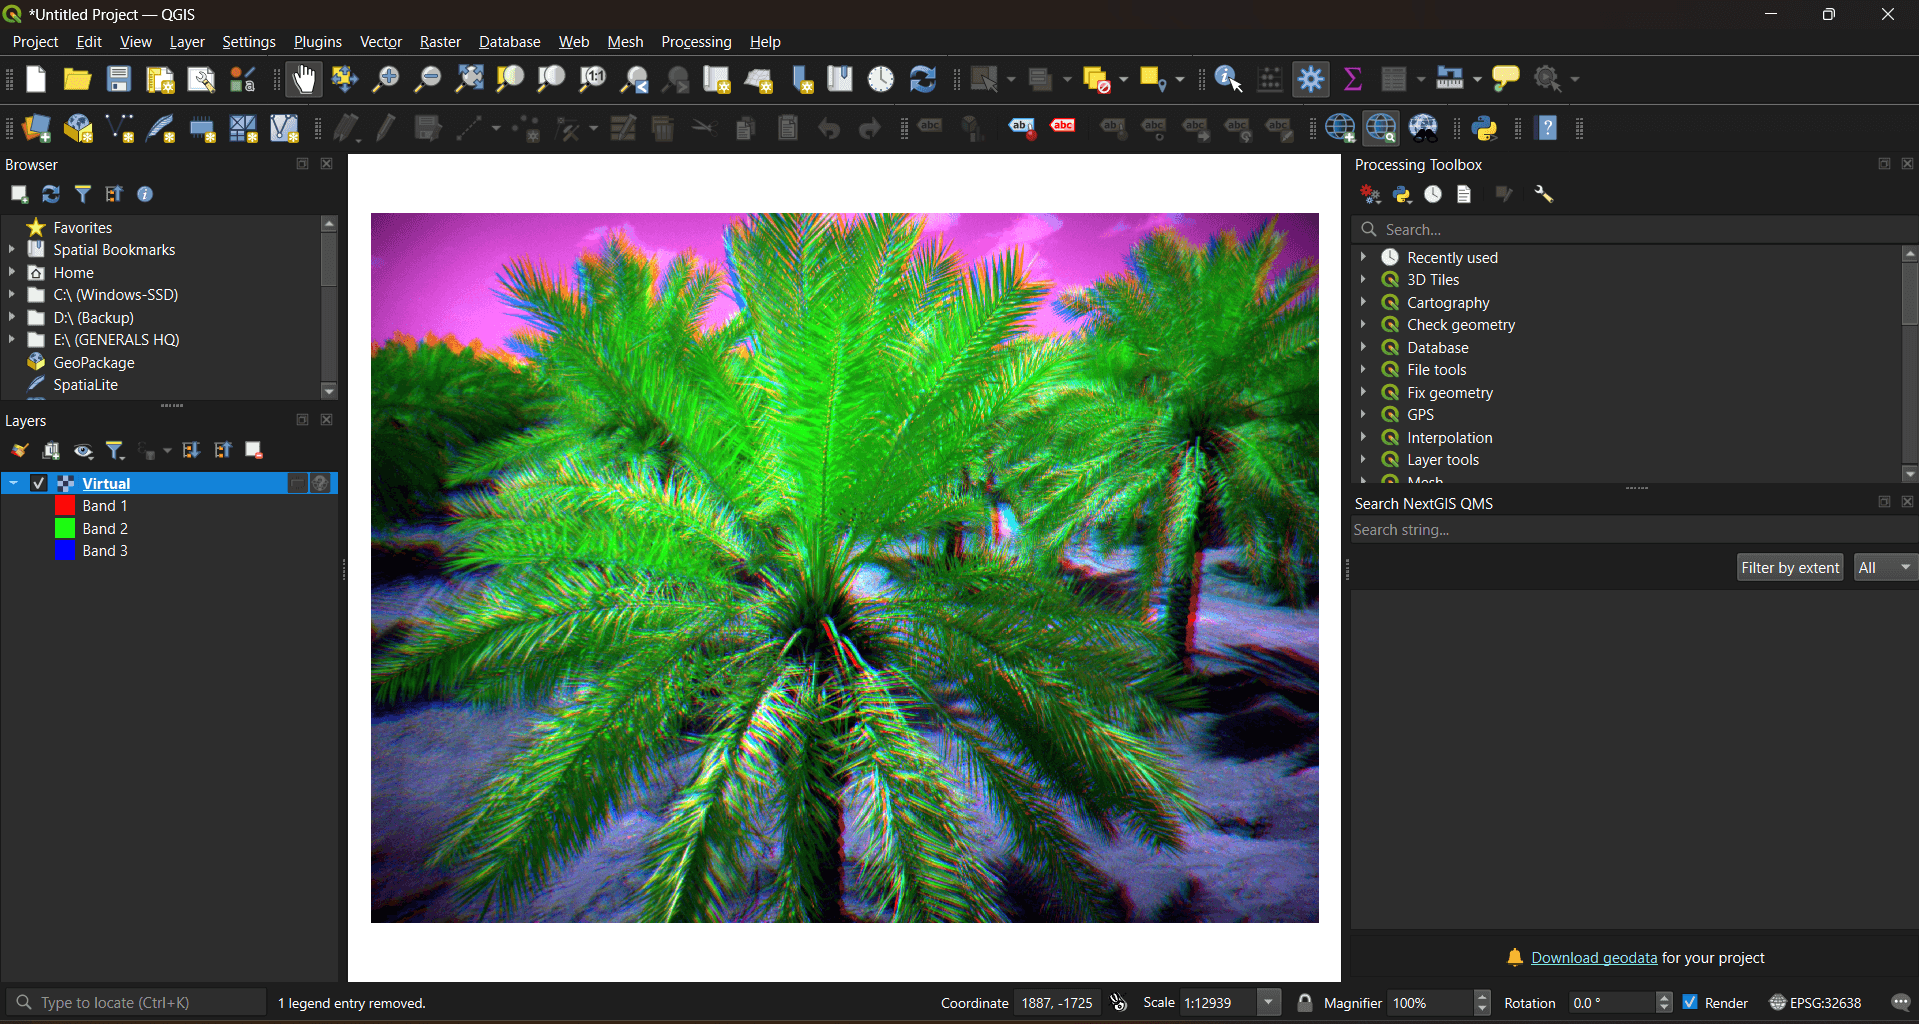Toggle the Render checkbox in status bar
This screenshot has height=1024, width=1919.
tap(1690, 1002)
